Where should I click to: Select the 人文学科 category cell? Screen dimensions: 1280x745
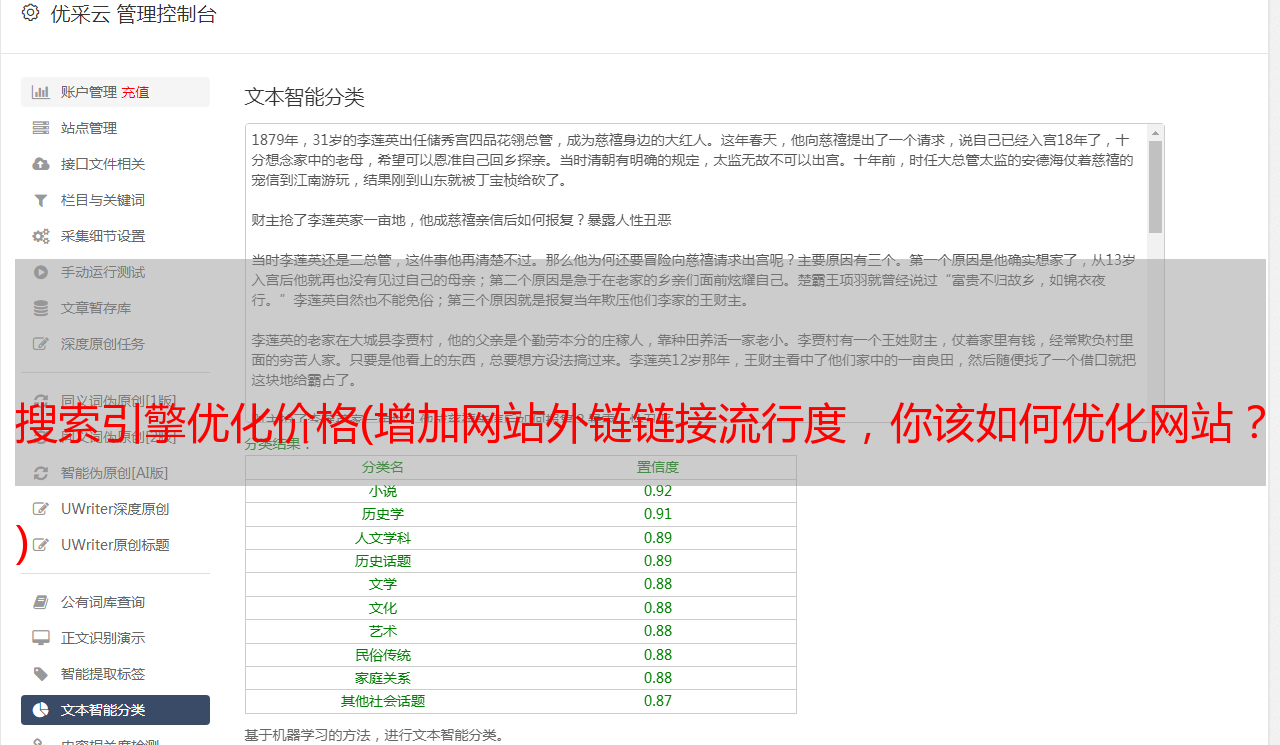click(383, 538)
